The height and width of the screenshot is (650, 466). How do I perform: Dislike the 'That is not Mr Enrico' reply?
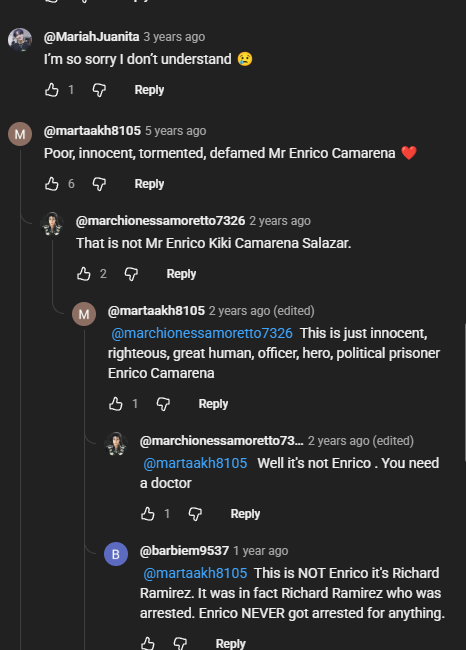point(131,274)
